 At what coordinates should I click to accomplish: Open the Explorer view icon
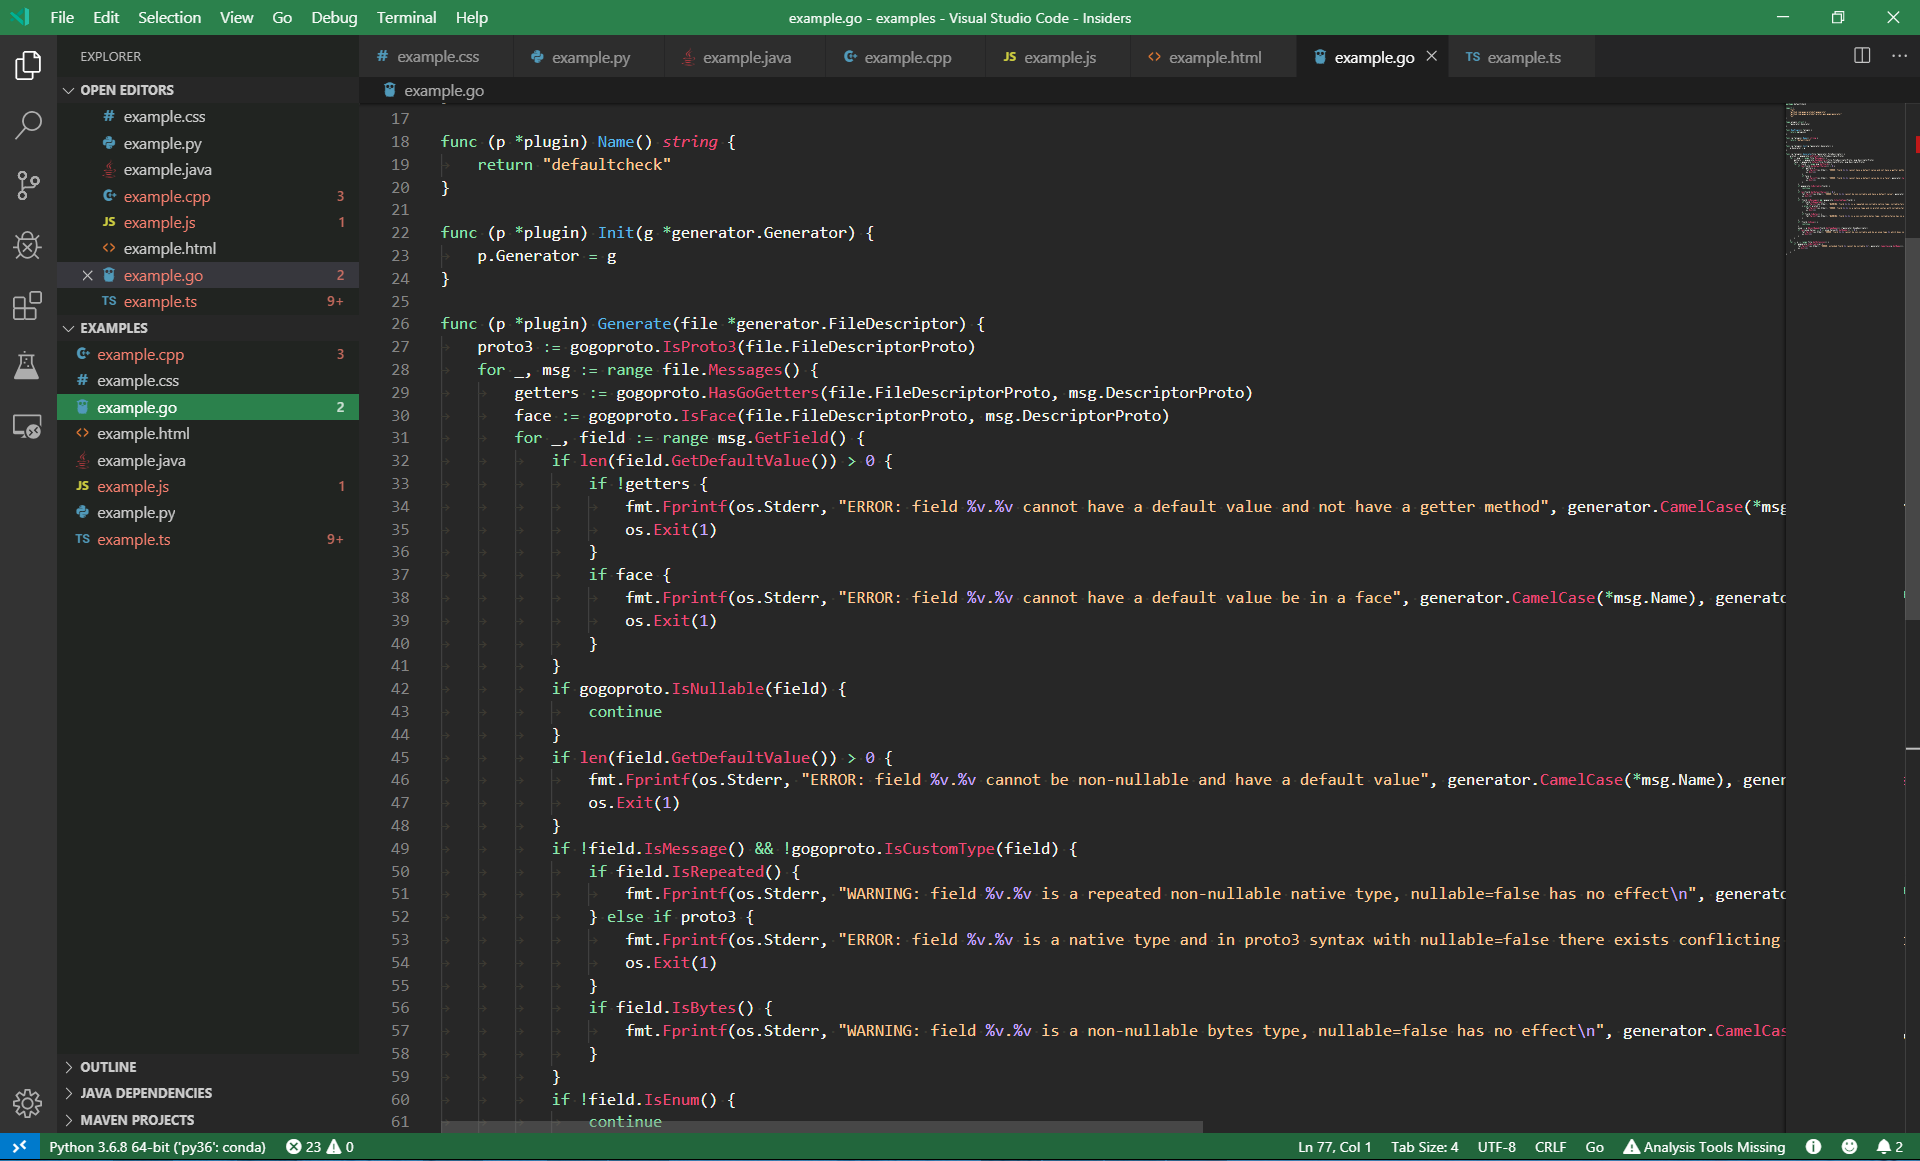(28, 66)
